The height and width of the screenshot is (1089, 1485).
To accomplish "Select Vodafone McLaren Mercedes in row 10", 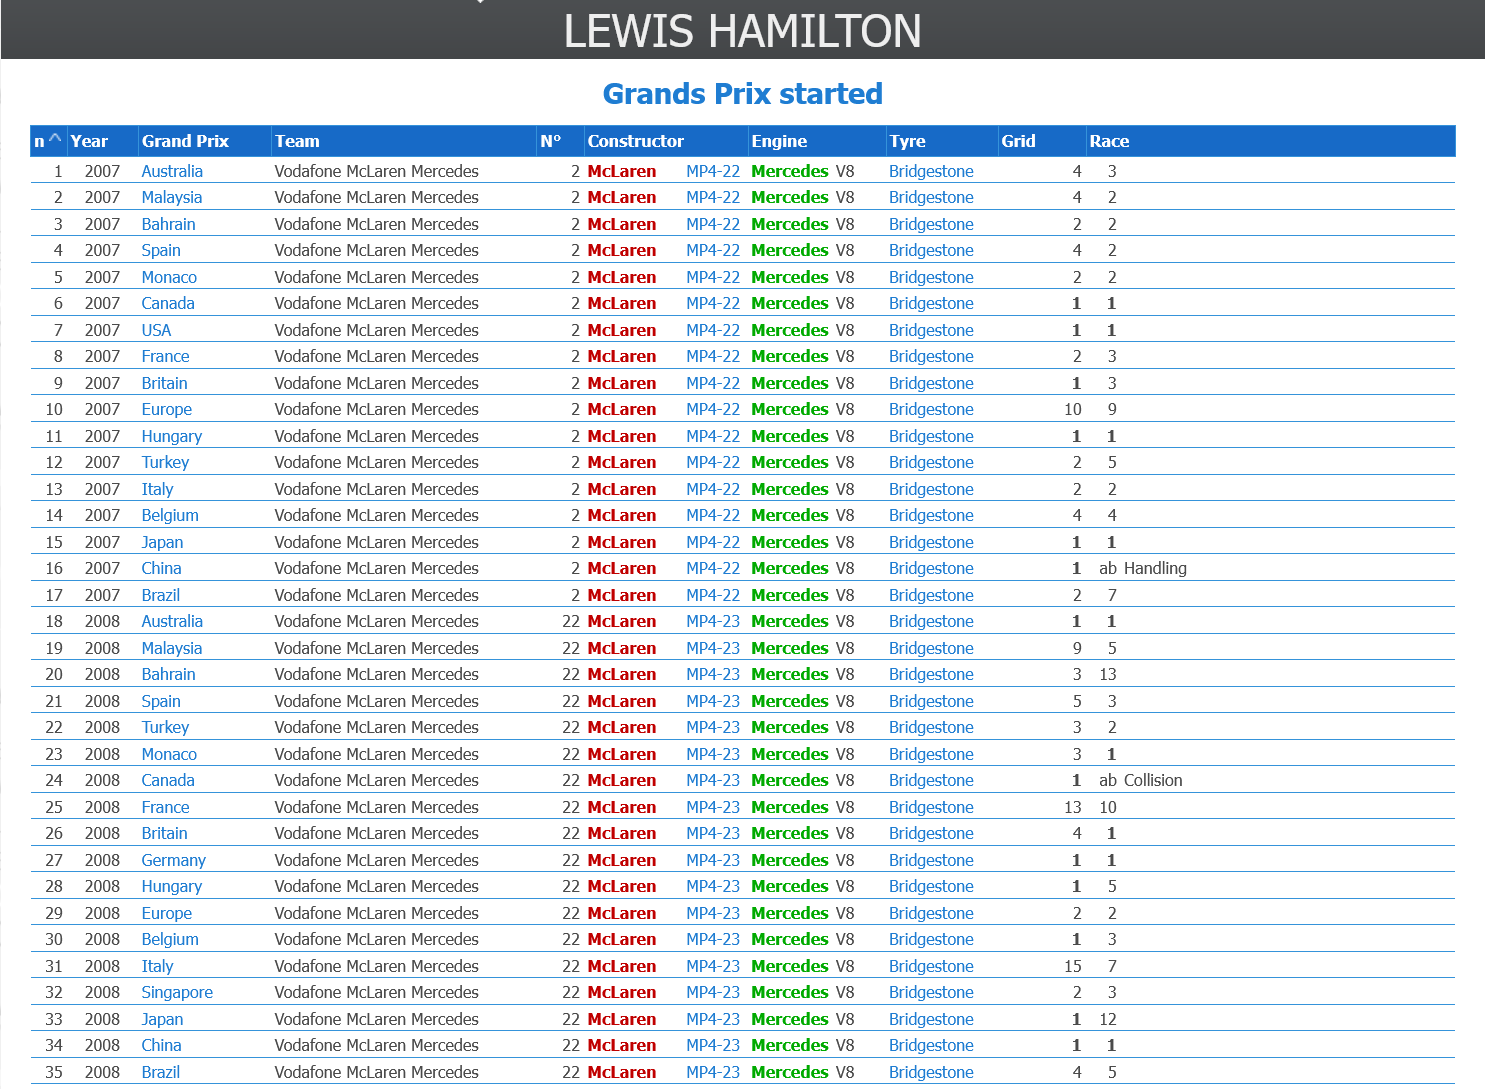I will click(377, 409).
